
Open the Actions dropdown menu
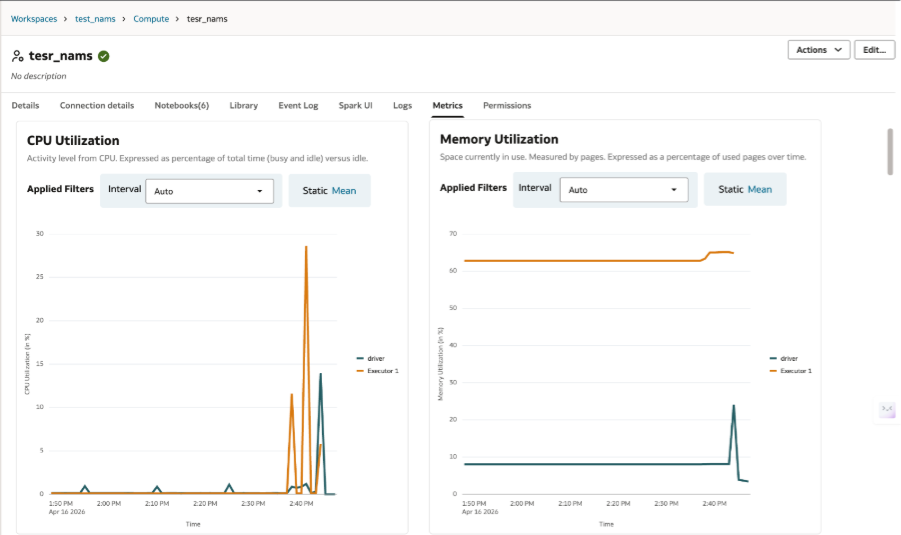pos(818,50)
